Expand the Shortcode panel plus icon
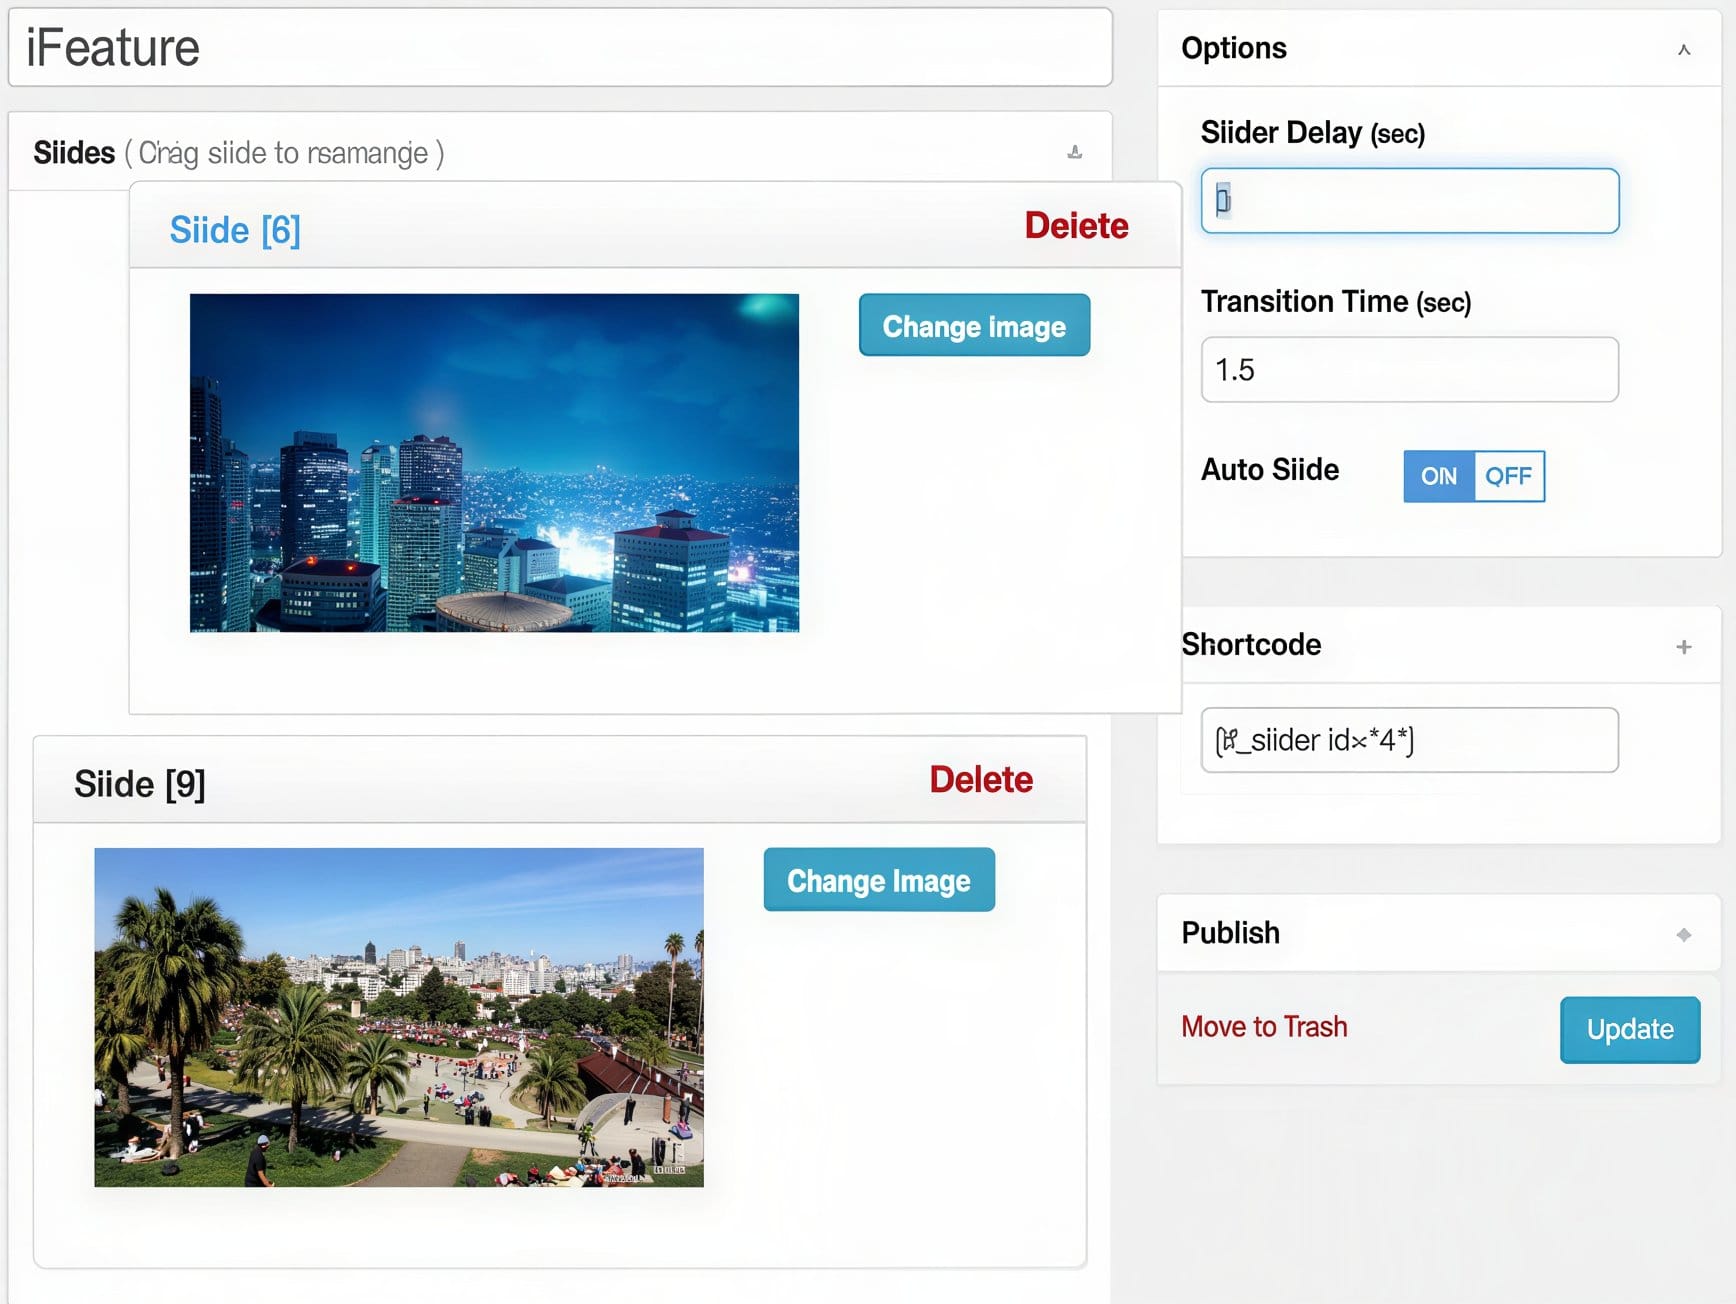Viewport: 1736px width, 1304px height. pyautogui.click(x=1684, y=647)
